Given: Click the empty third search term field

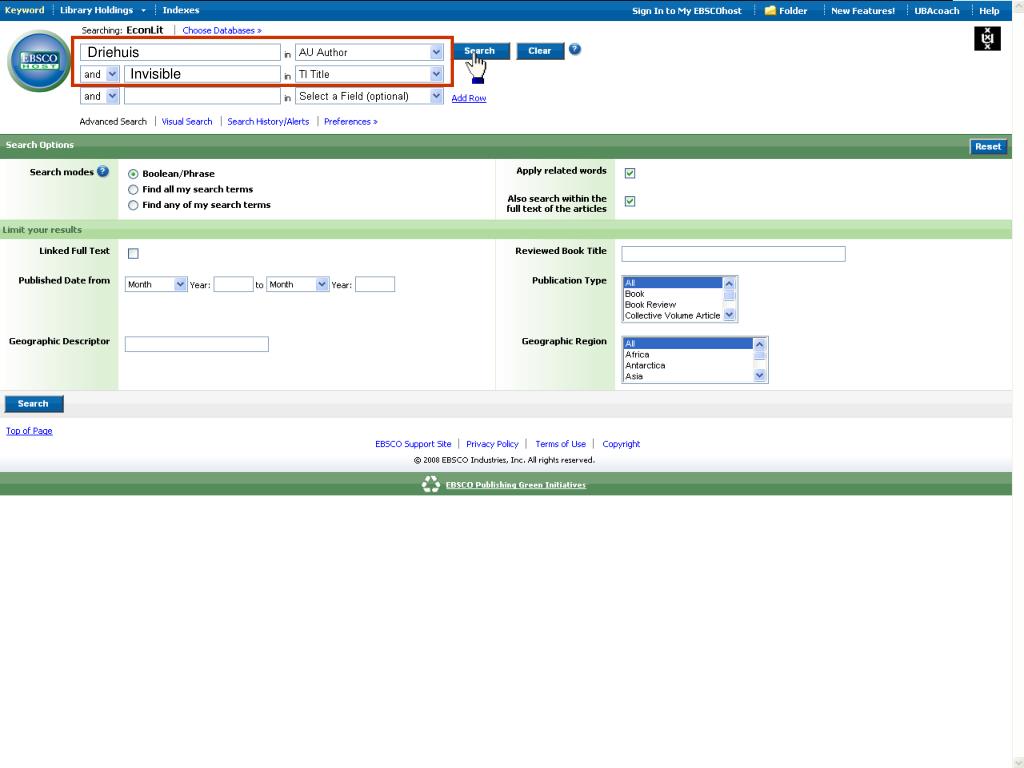Looking at the screenshot, I should (x=202, y=96).
